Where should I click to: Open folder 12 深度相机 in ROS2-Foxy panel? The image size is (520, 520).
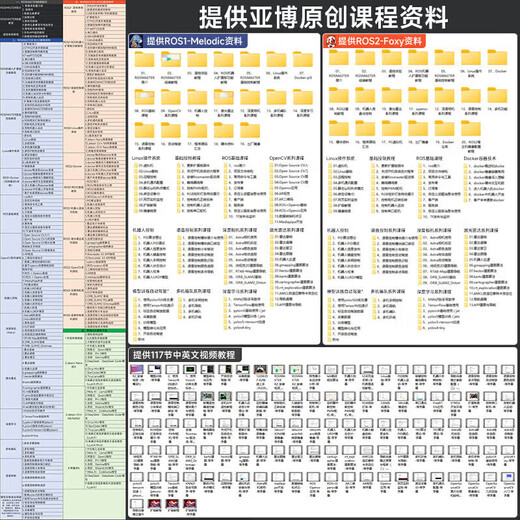point(444,95)
